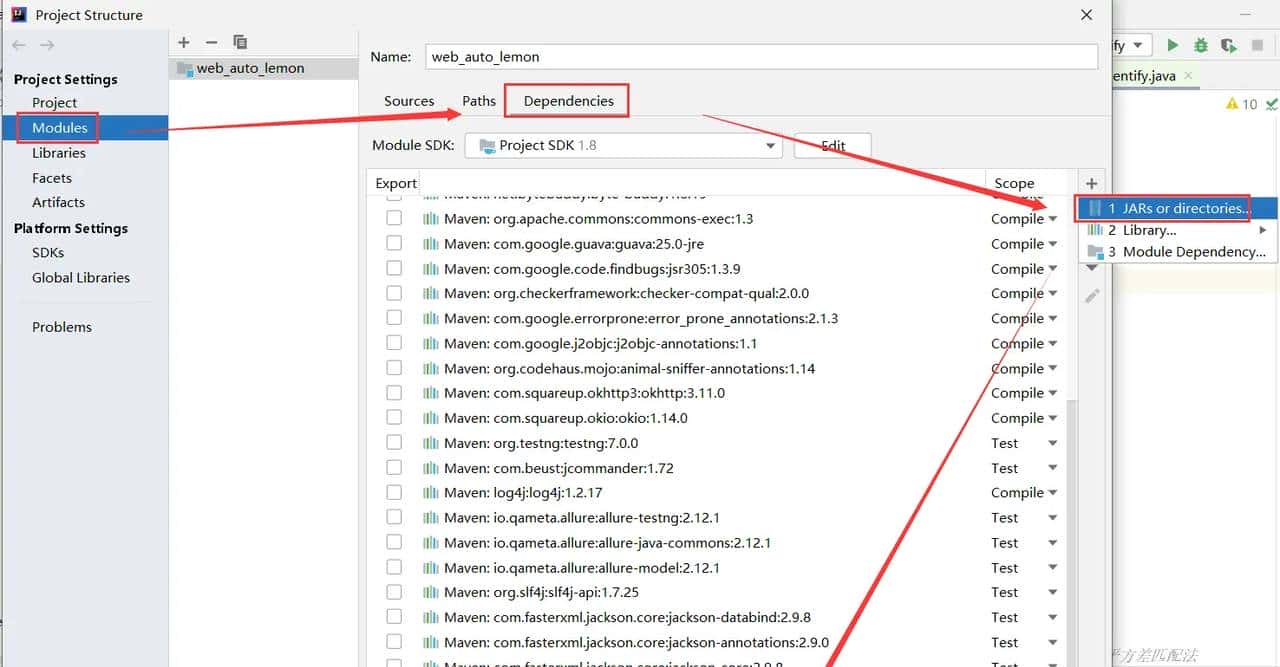Open the Module SDK dropdown

tap(770, 145)
